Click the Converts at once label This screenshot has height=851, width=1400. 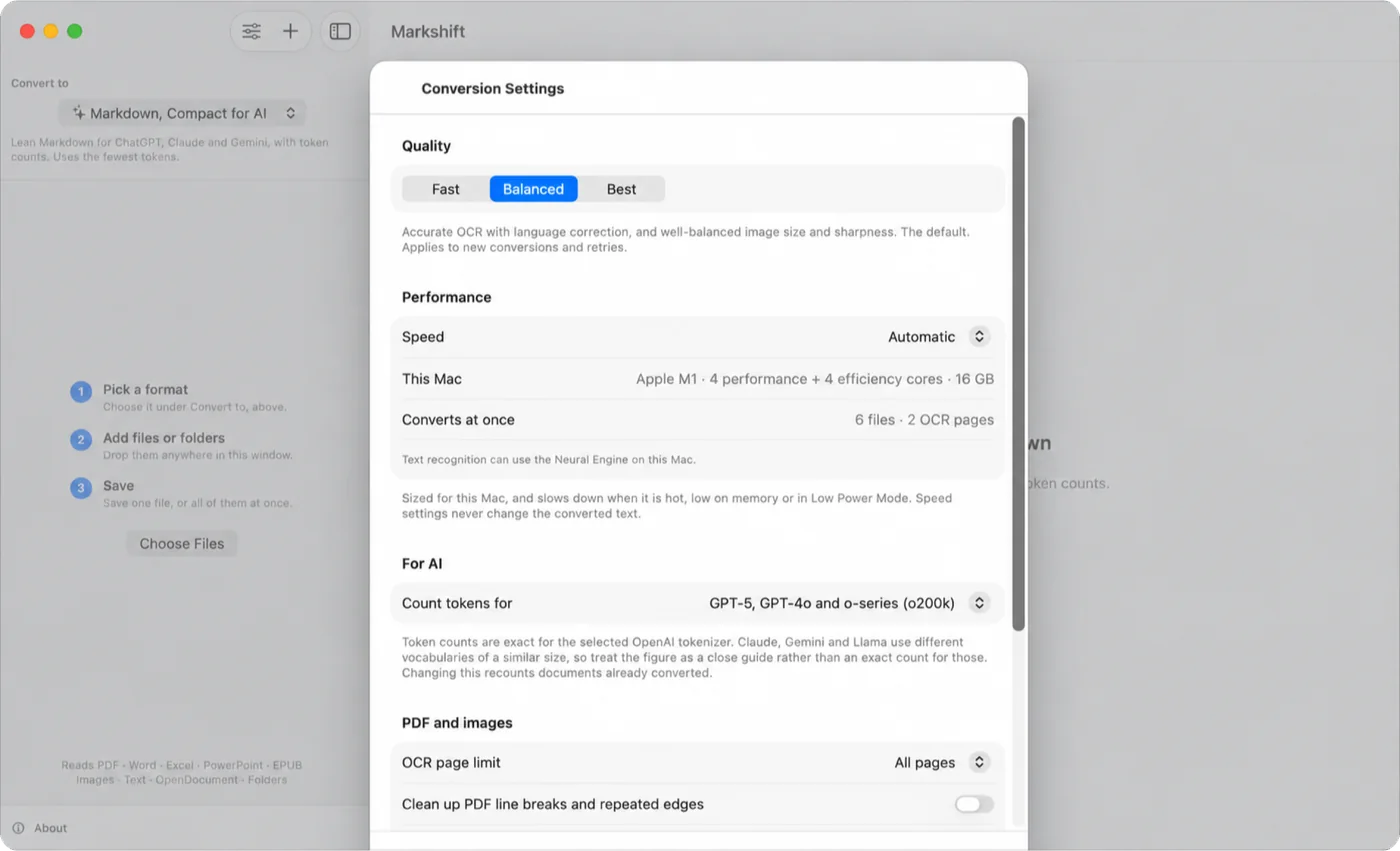(458, 420)
